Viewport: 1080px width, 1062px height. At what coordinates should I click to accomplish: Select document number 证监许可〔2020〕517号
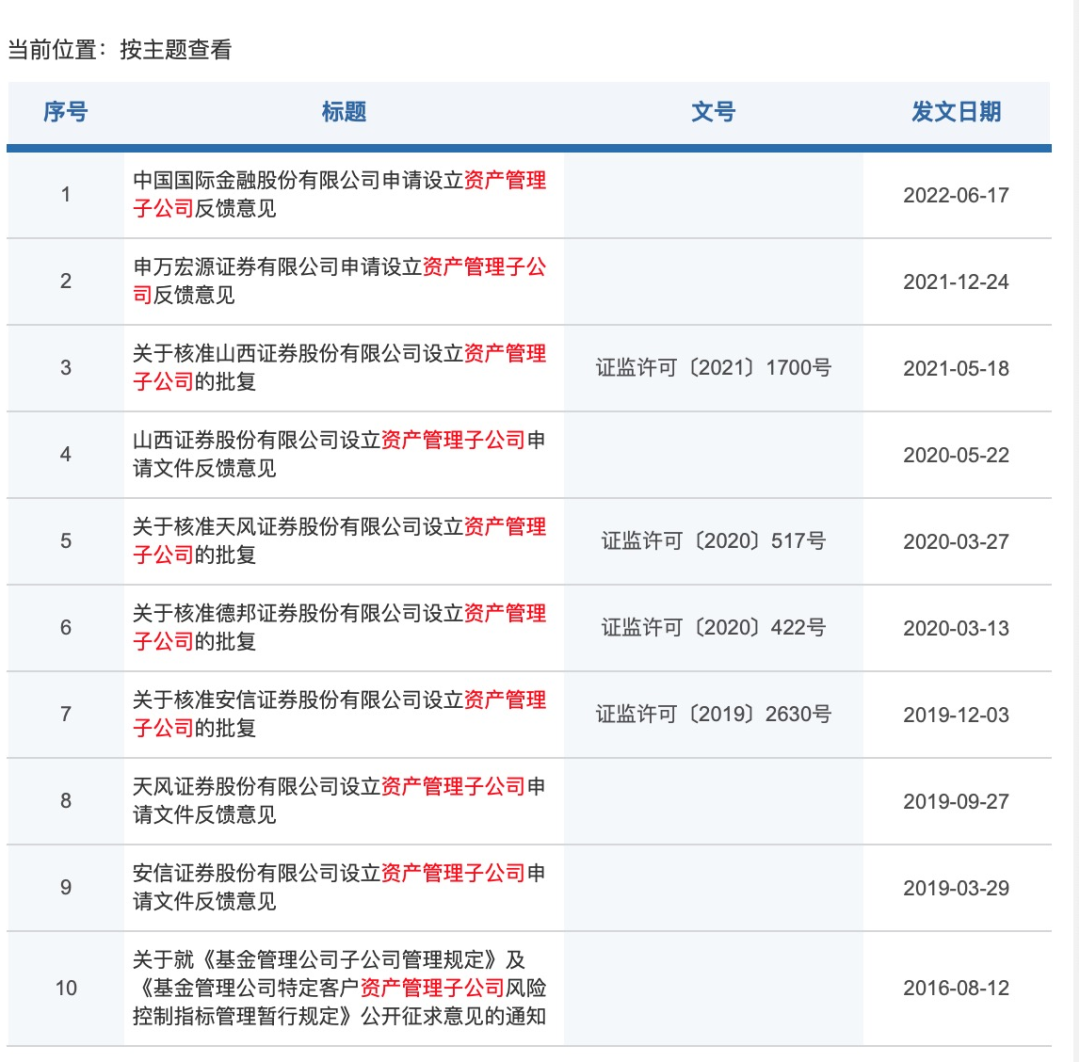714,541
